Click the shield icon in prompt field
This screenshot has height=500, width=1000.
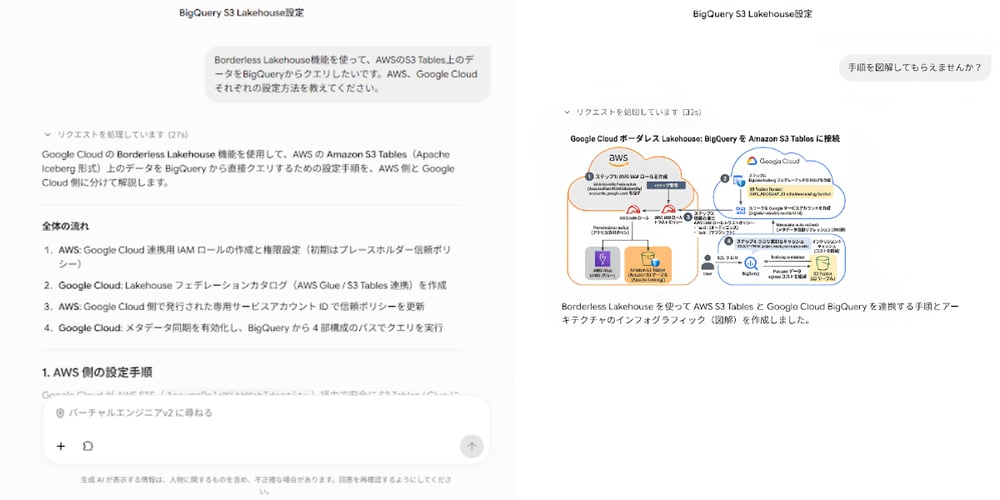click(60, 413)
